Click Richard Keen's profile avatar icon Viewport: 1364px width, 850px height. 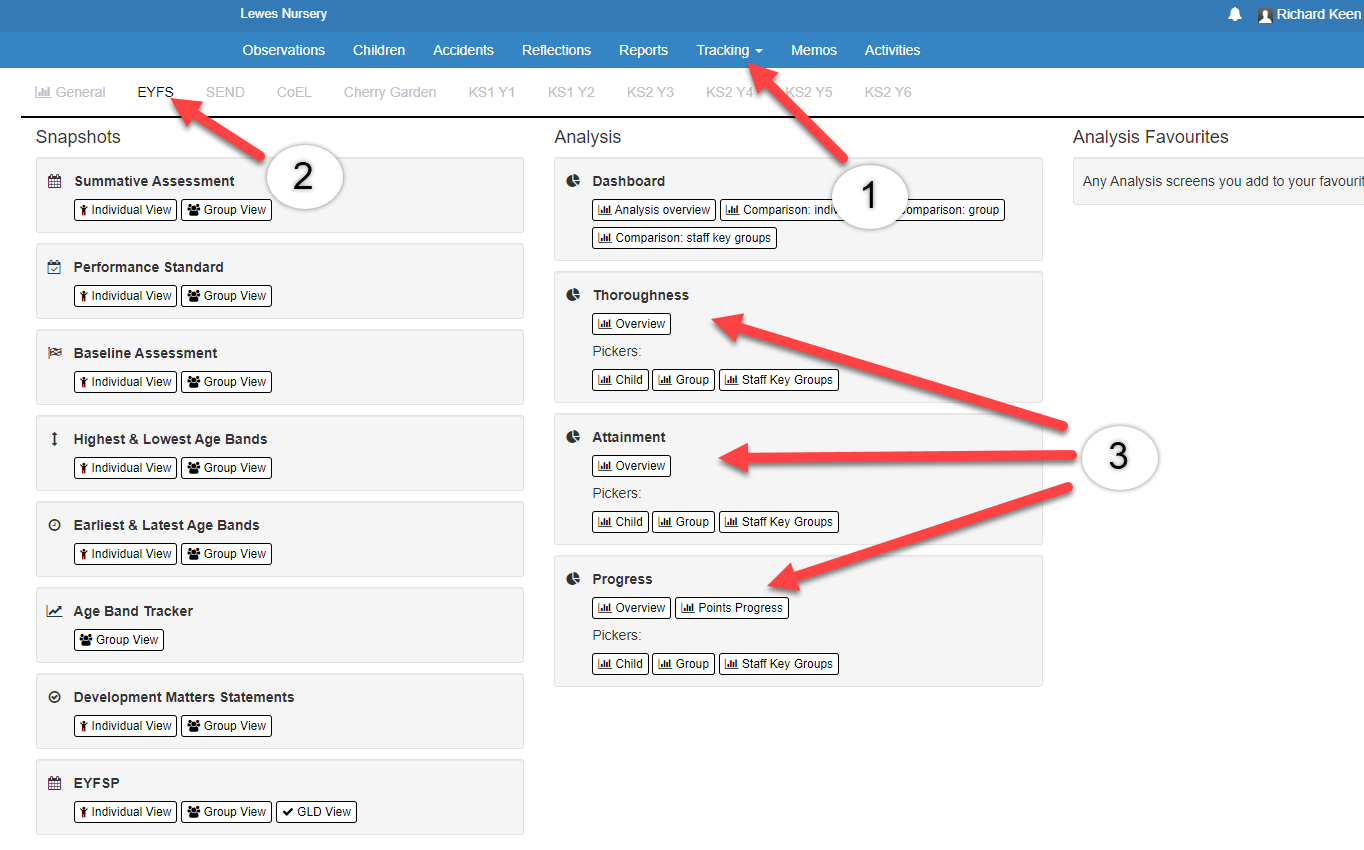click(x=1265, y=15)
